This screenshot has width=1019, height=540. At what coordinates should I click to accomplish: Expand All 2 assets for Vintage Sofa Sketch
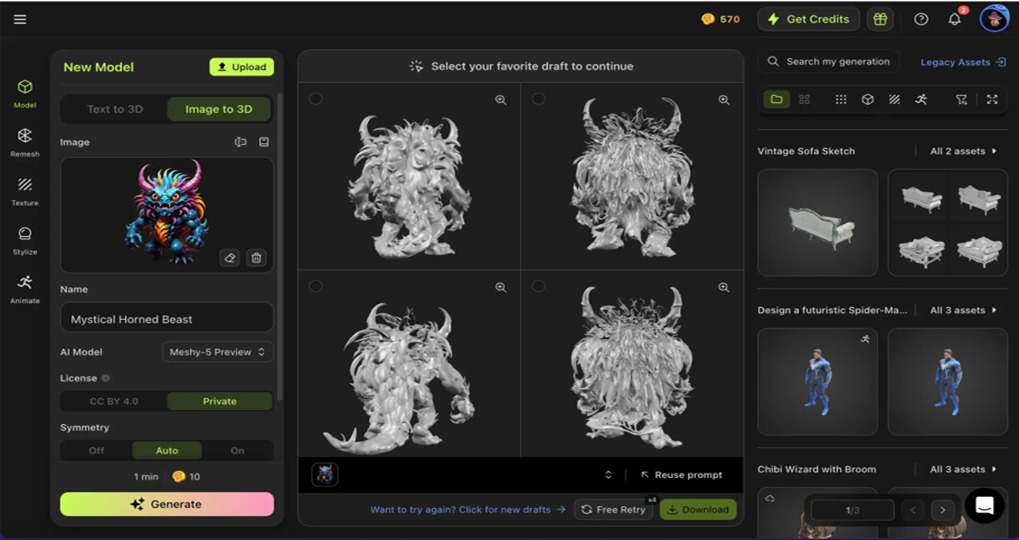(962, 151)
